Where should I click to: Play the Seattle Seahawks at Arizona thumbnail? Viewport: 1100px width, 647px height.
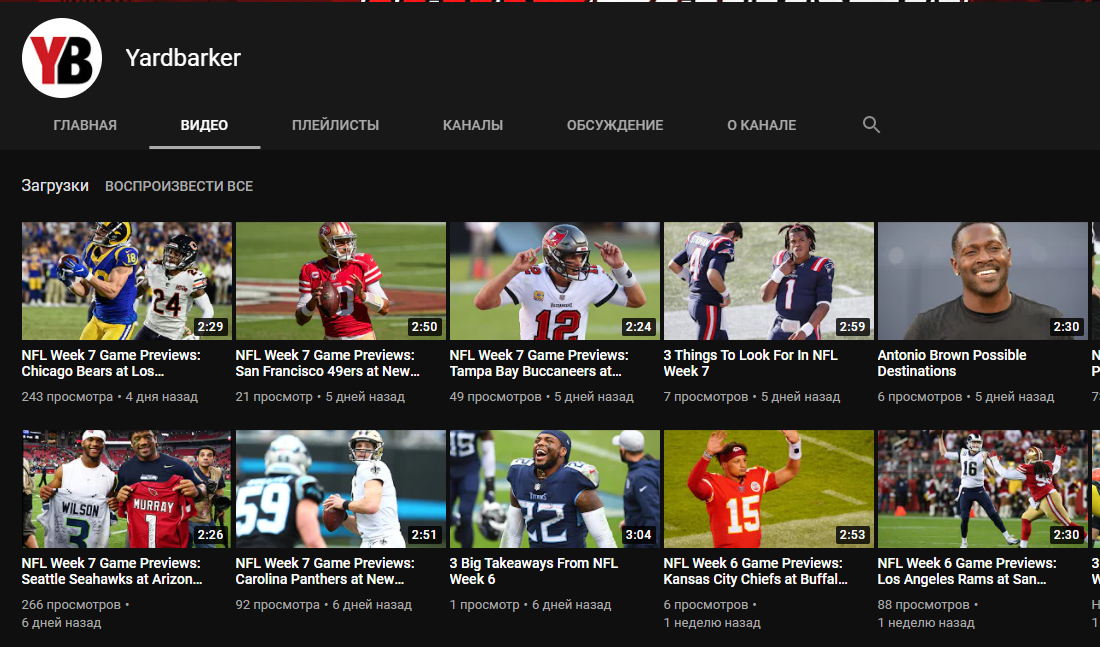[126, 489]
